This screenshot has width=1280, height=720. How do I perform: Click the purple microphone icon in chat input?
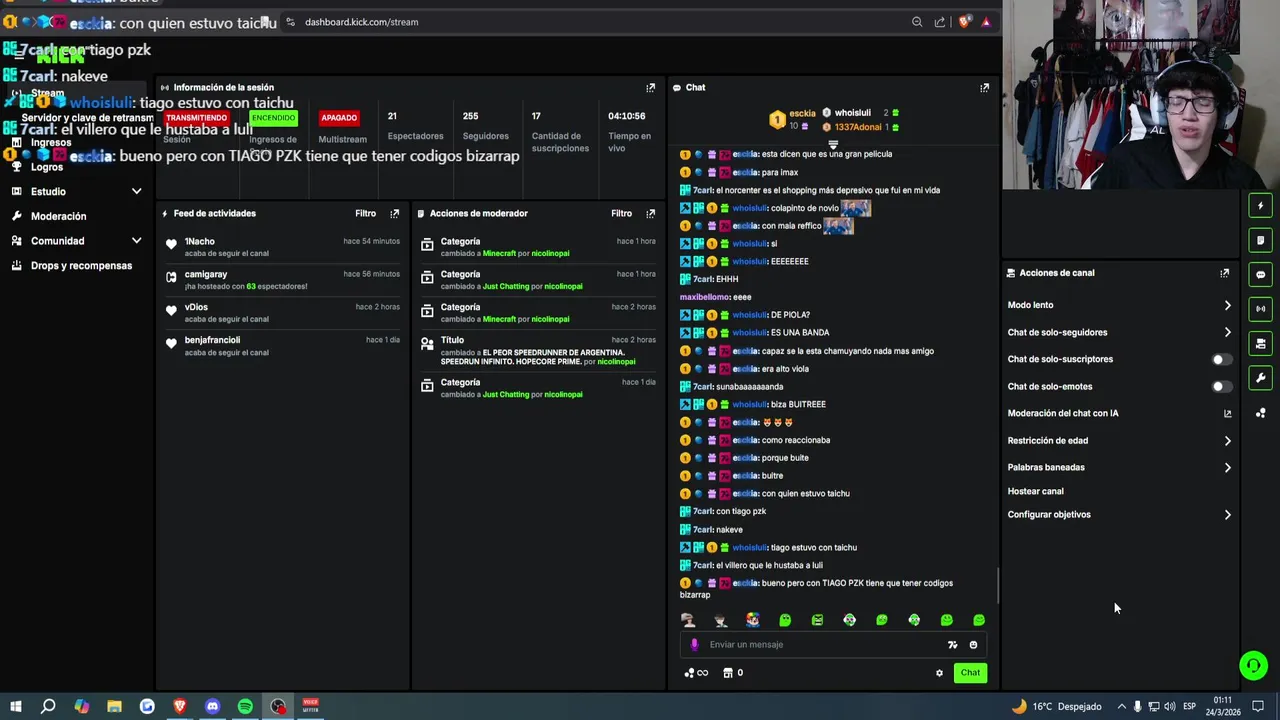pos(695,645)
